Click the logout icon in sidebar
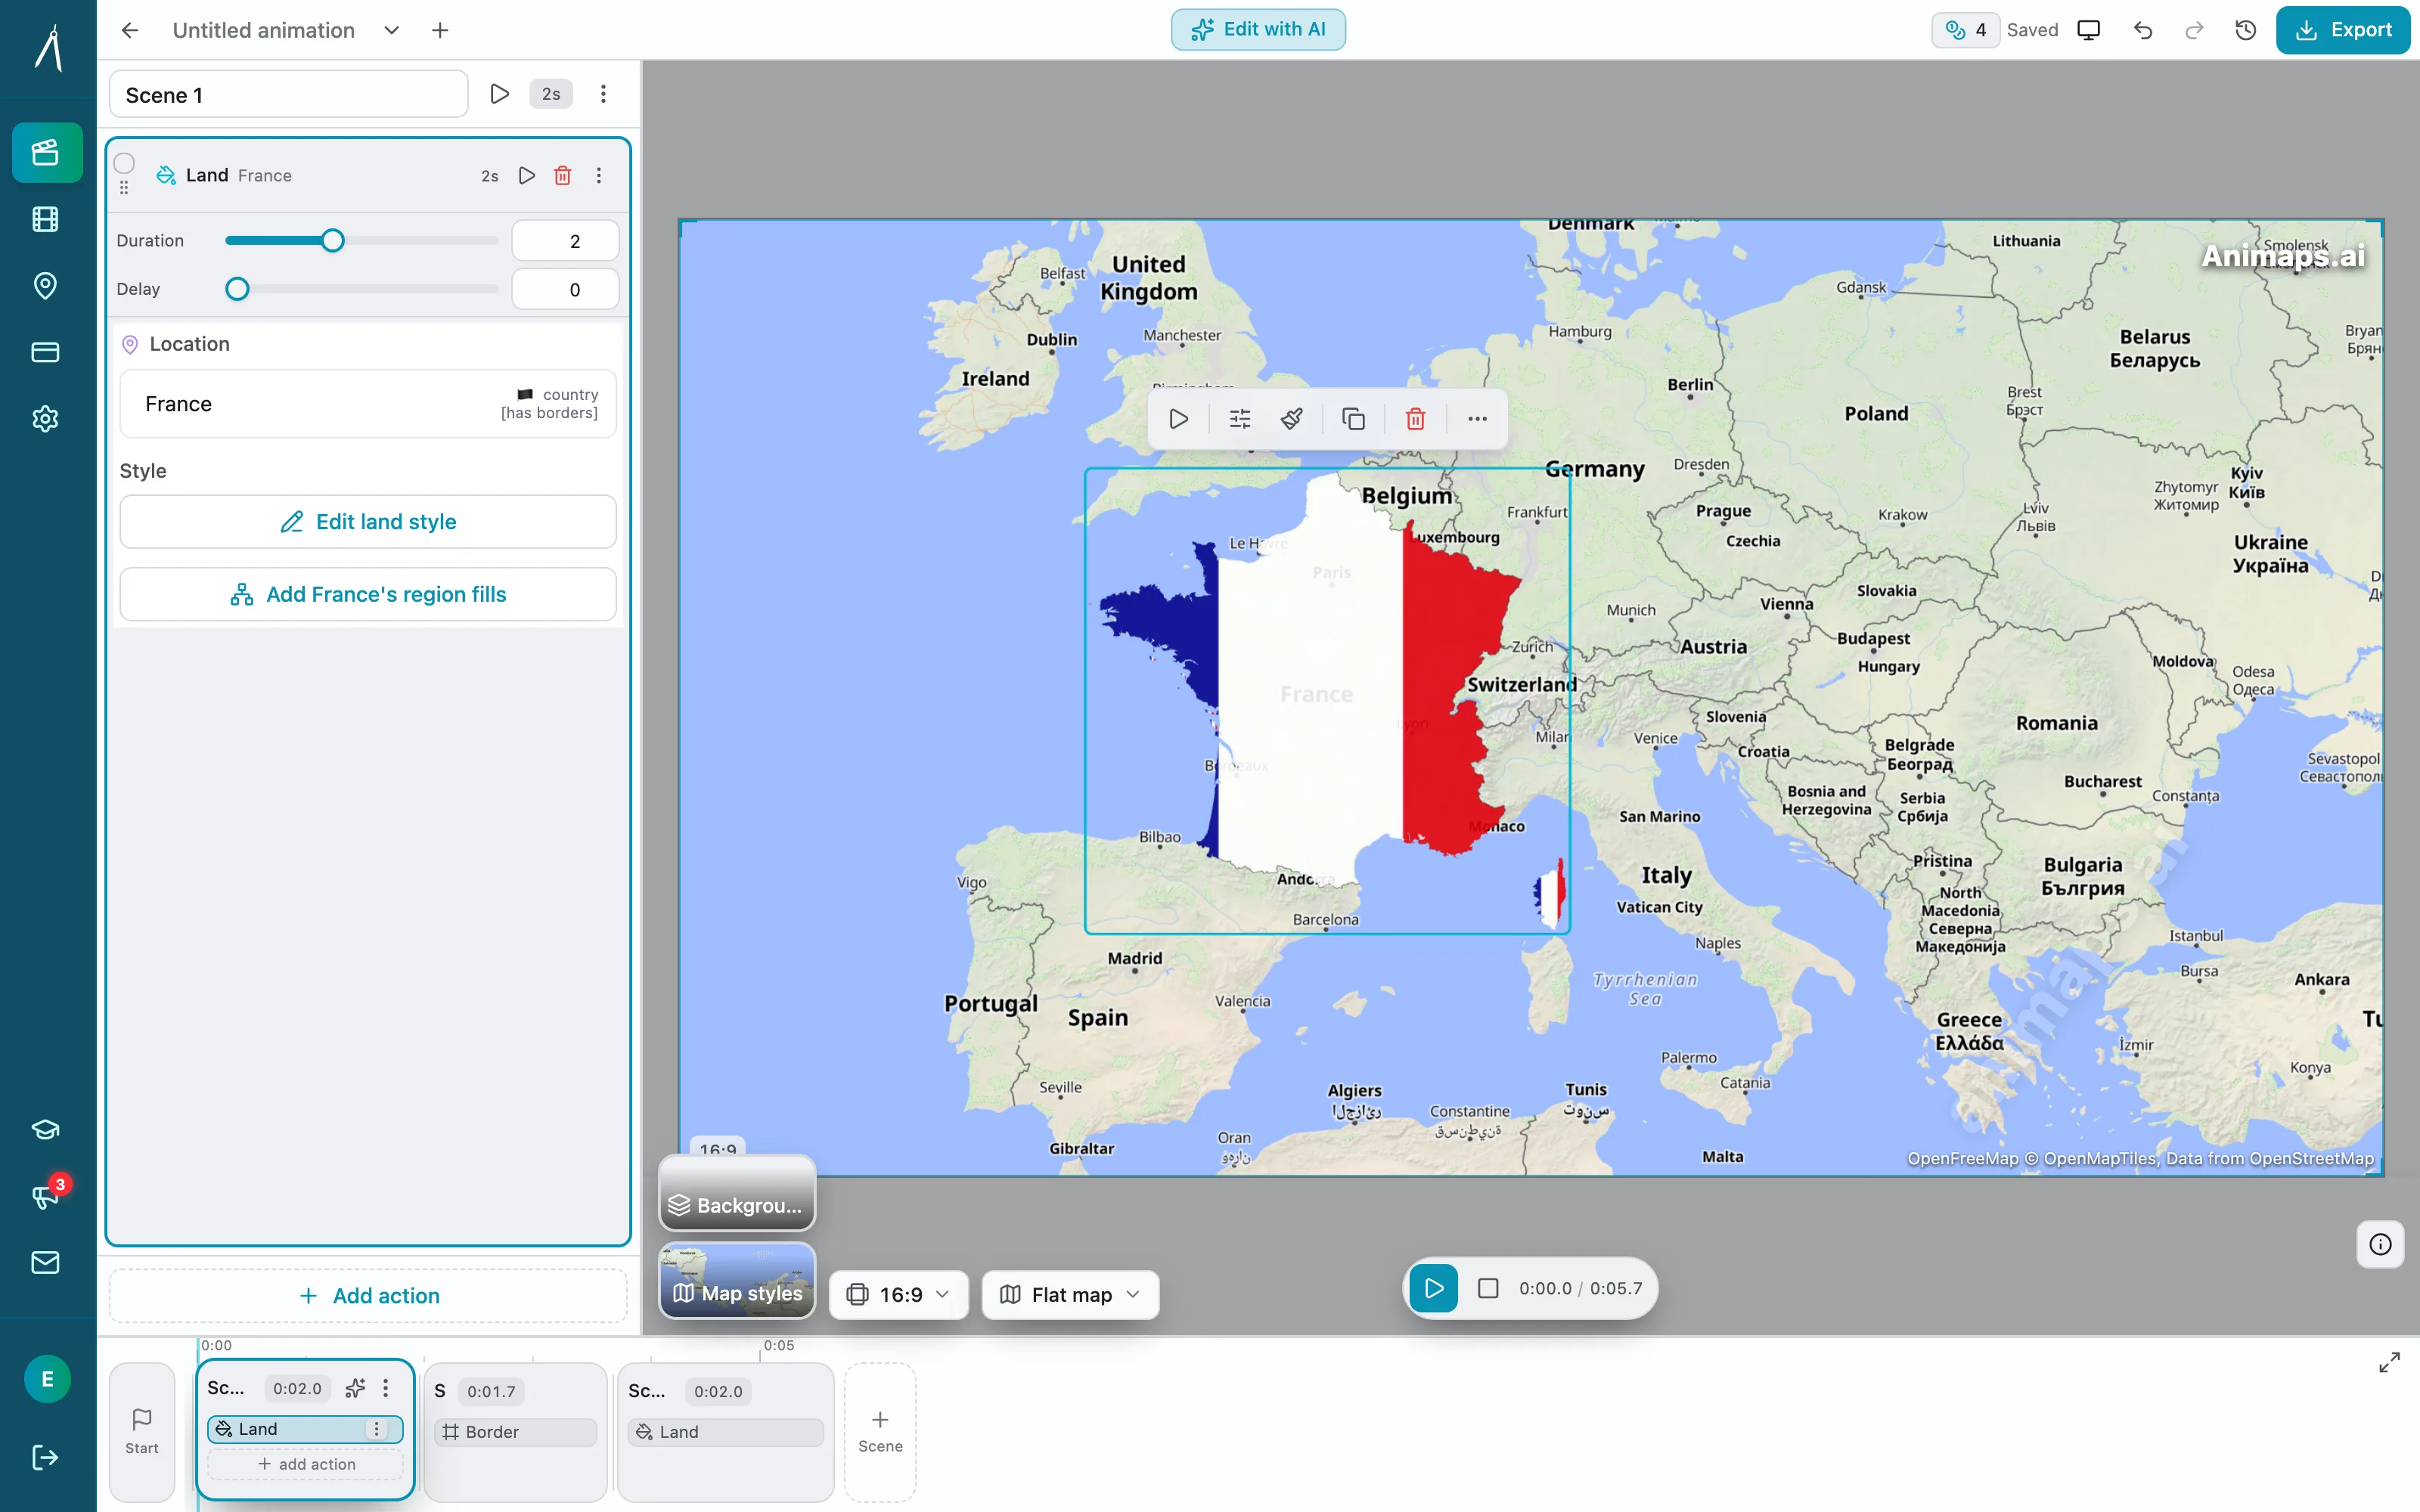This screenshot has width=2420, height=1512. 46,1457
